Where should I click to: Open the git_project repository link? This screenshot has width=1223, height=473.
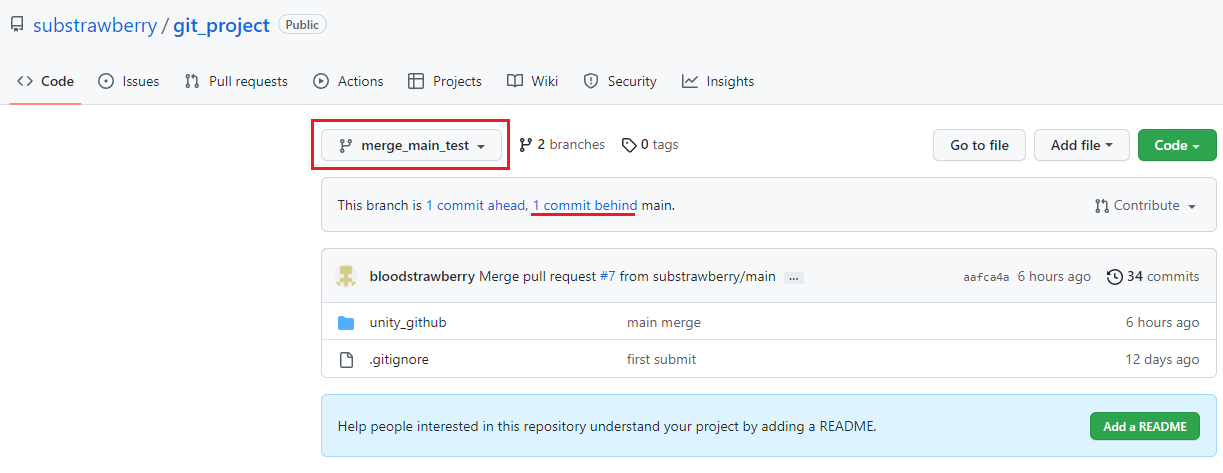point(221,25)
